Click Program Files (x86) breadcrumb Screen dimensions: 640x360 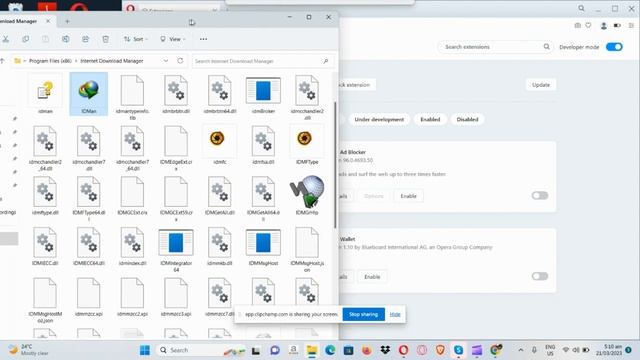(50, 61)
